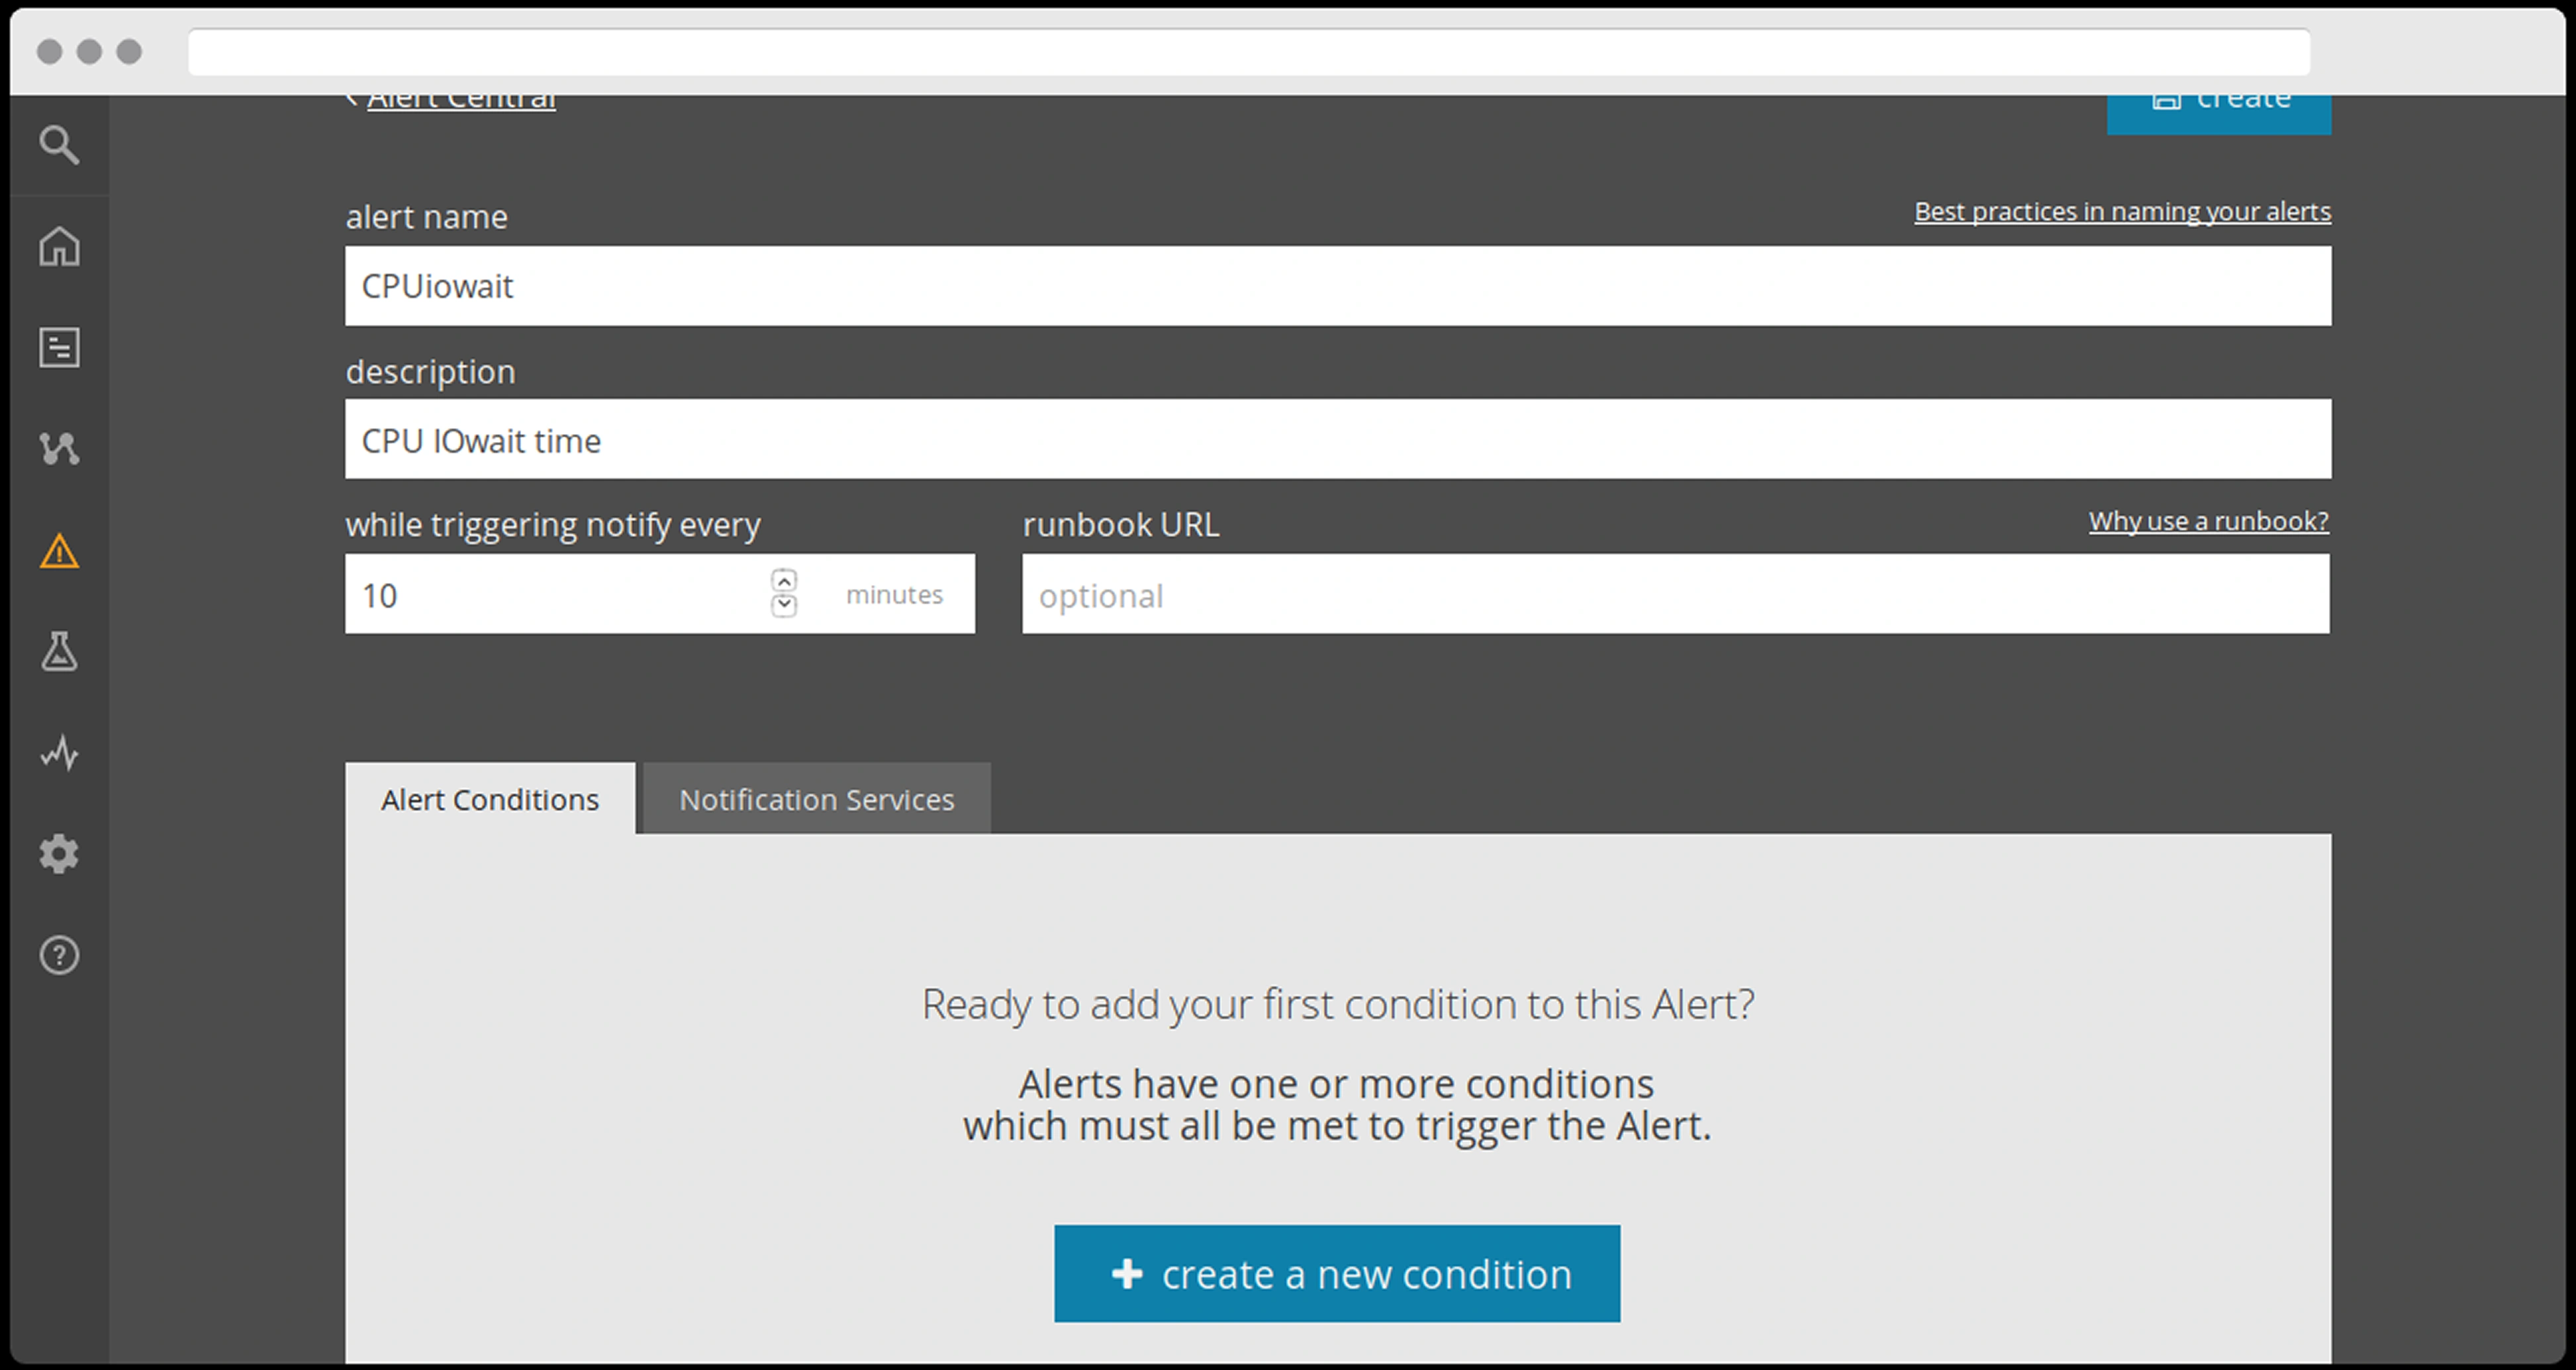
Task: Click the alert name field containing CPUiowait
Action: [x=1337, y=286]
